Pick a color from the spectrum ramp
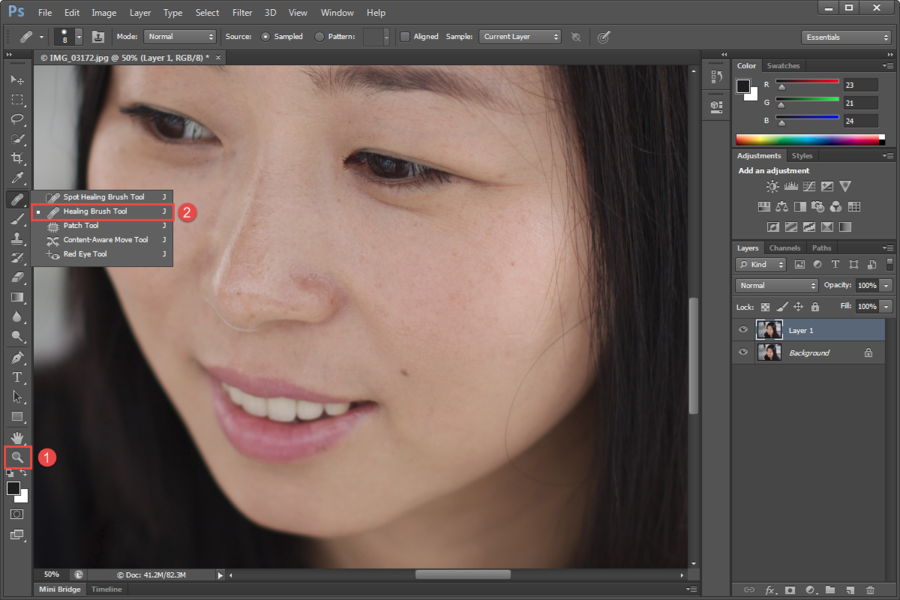 (x=810, y=140)
